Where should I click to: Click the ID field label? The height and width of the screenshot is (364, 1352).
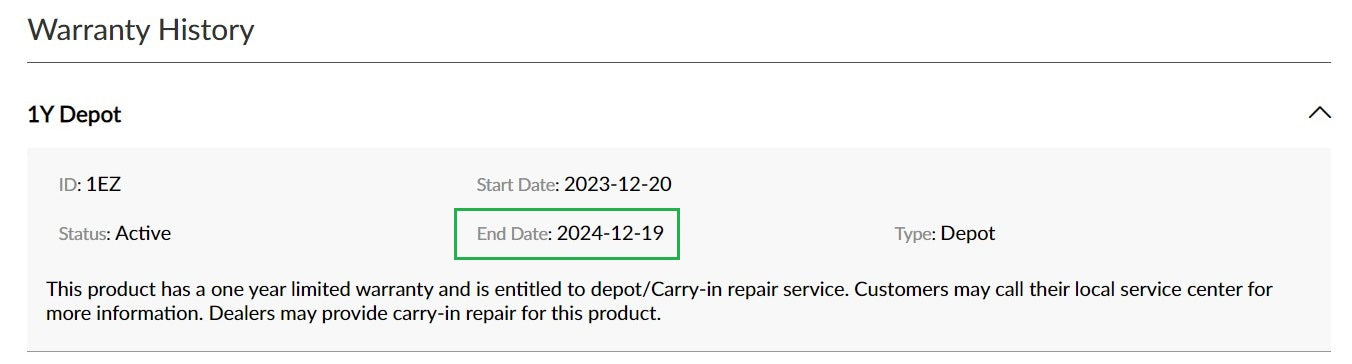point(69,184)
